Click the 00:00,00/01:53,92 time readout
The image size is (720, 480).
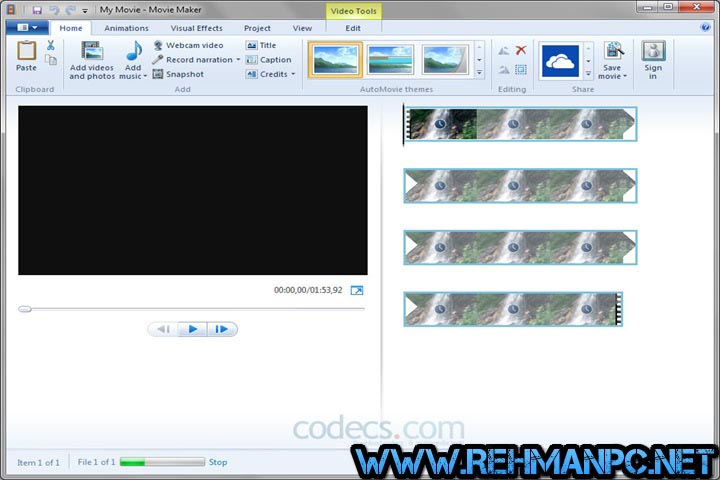[x=308, y=290]
